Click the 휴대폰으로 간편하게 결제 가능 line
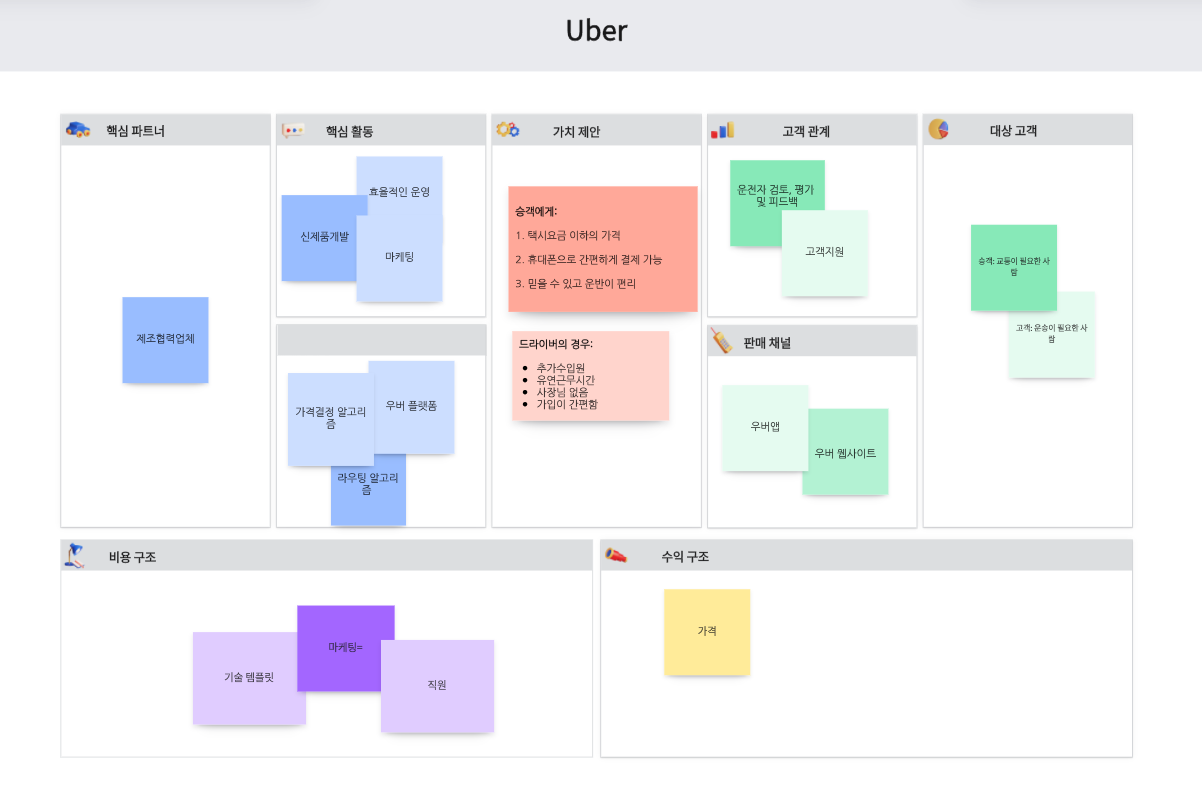This screenshot has height=801, width=1202. coord(589,259)
